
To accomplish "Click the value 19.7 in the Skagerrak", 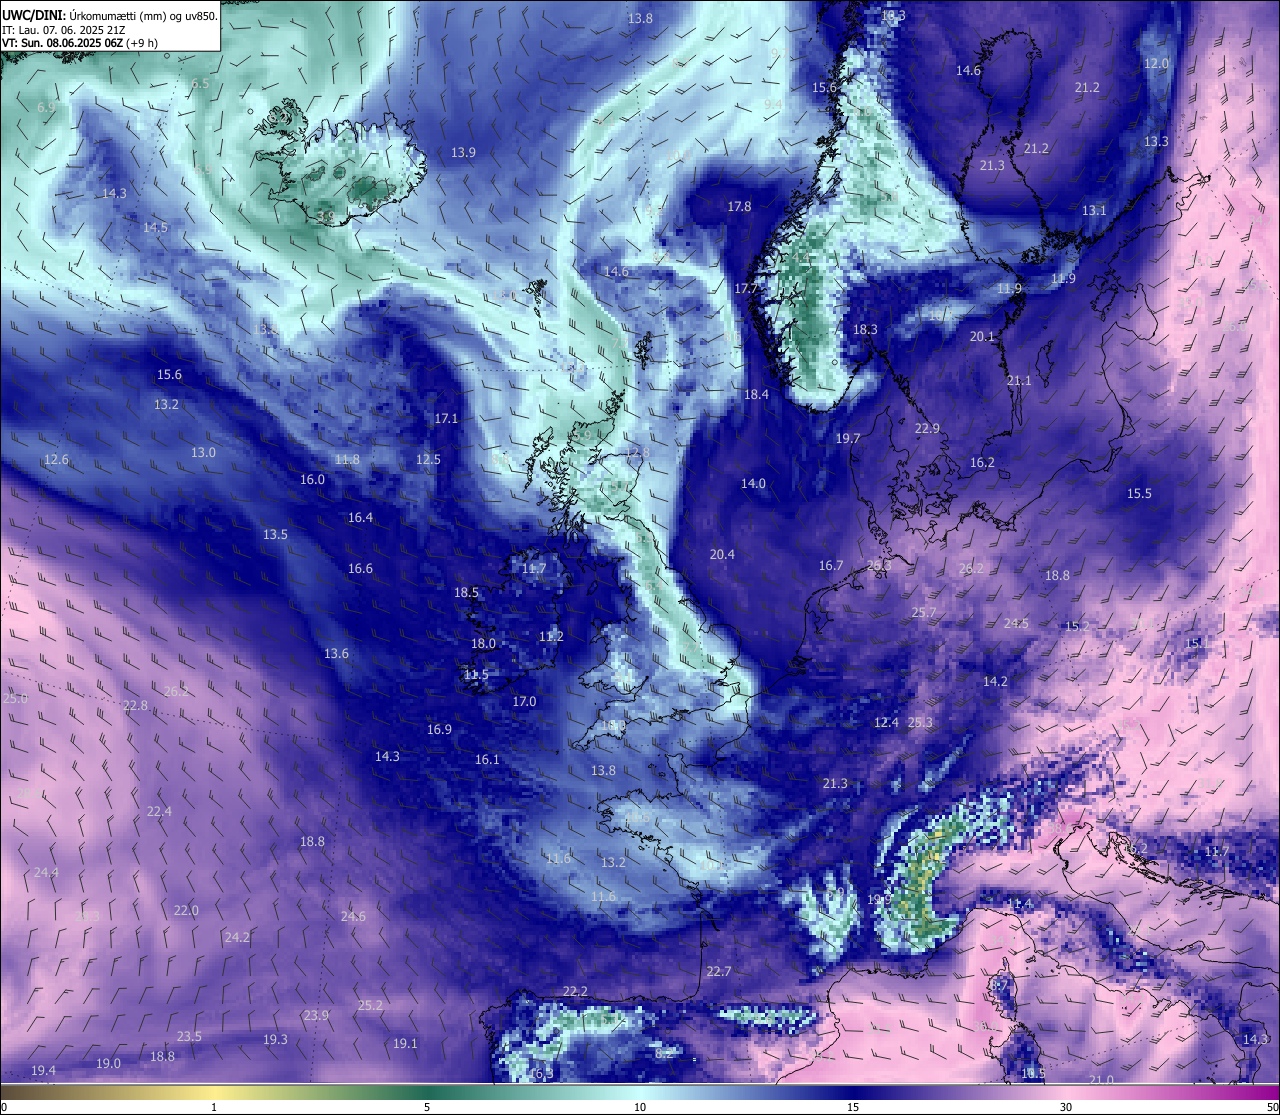I will (x=848, y=439).
